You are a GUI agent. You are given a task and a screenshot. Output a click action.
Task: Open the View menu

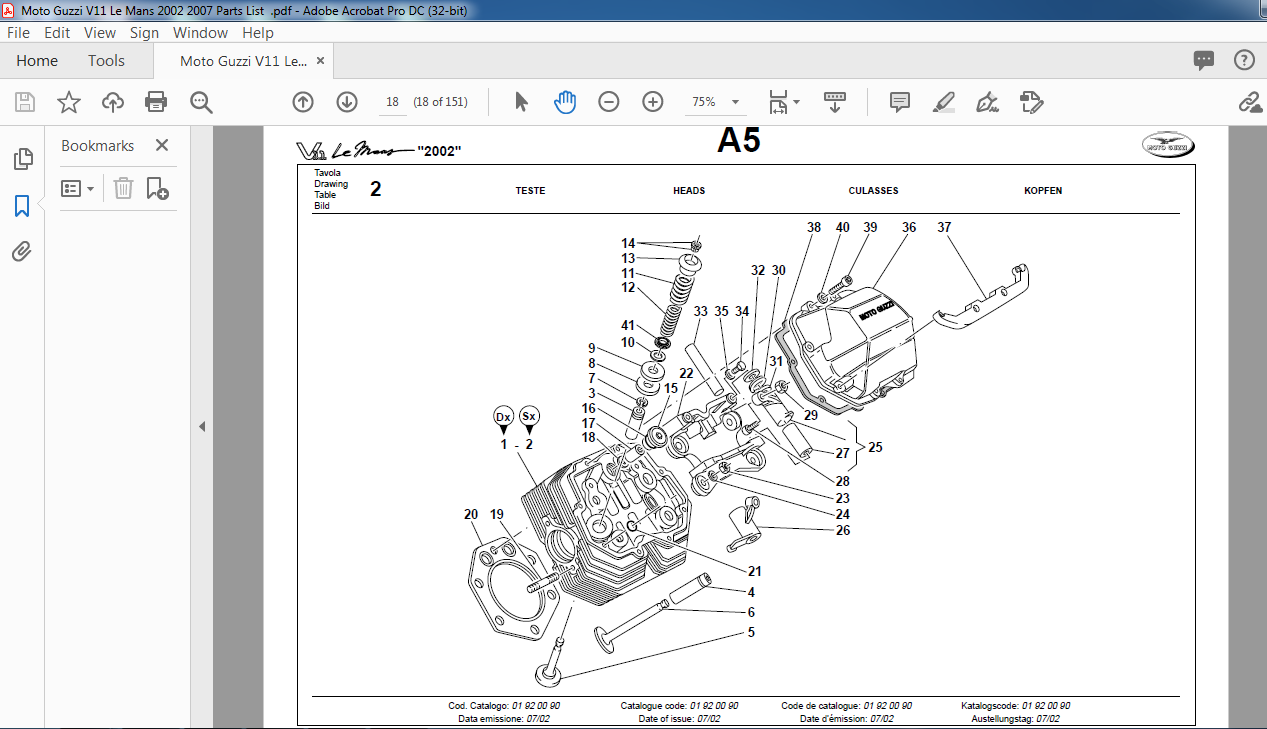coord(100,32)
